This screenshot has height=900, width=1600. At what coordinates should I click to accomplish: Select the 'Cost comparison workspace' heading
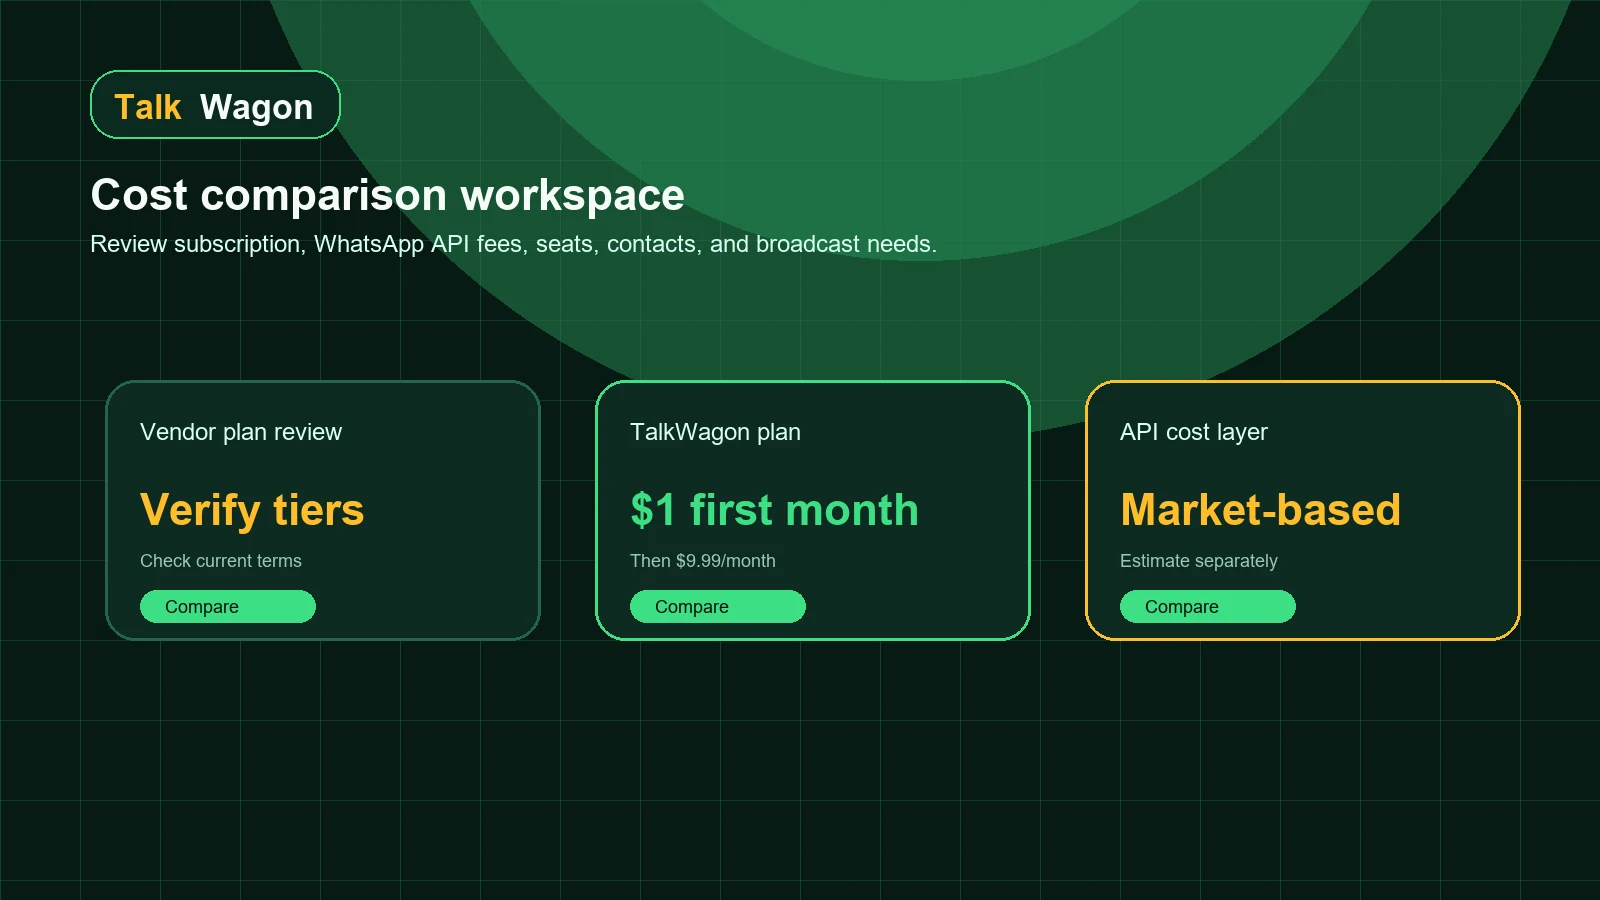tap(388, 195)
